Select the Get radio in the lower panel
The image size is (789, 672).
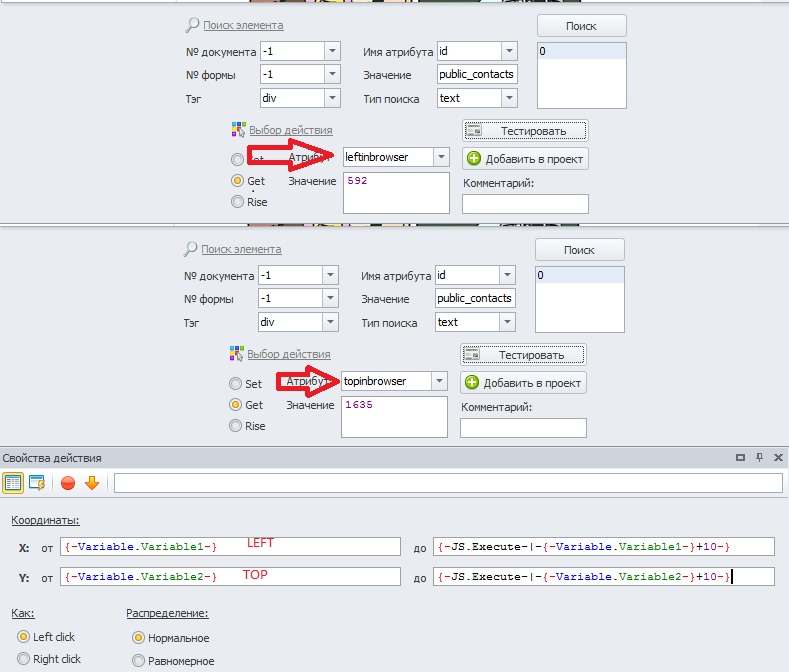point(235,405)
